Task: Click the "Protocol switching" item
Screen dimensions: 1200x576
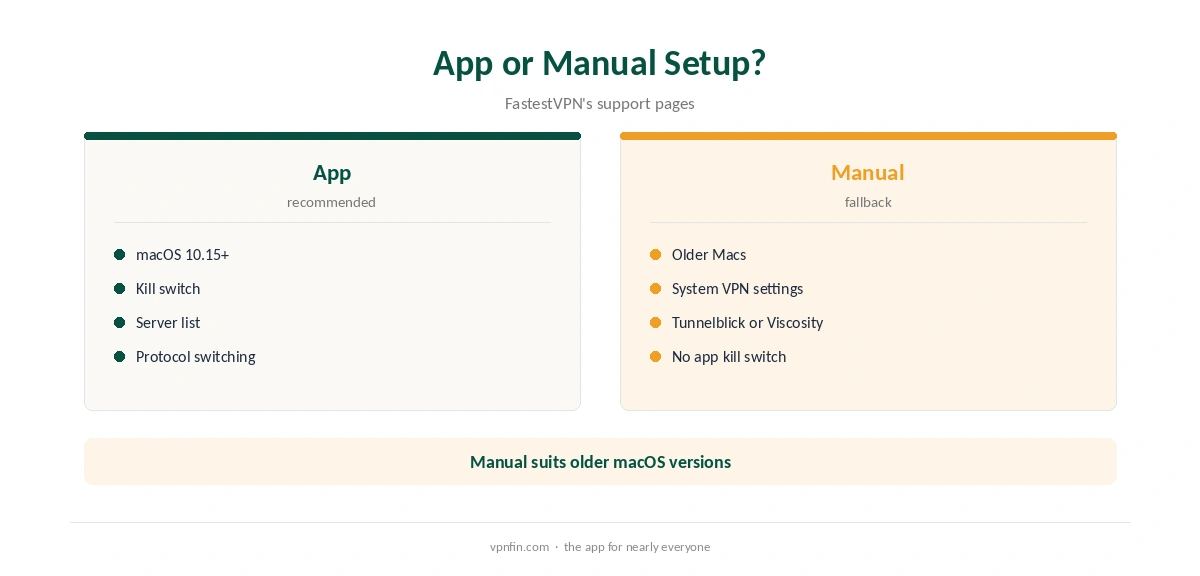Action: [x=196, y=356]
